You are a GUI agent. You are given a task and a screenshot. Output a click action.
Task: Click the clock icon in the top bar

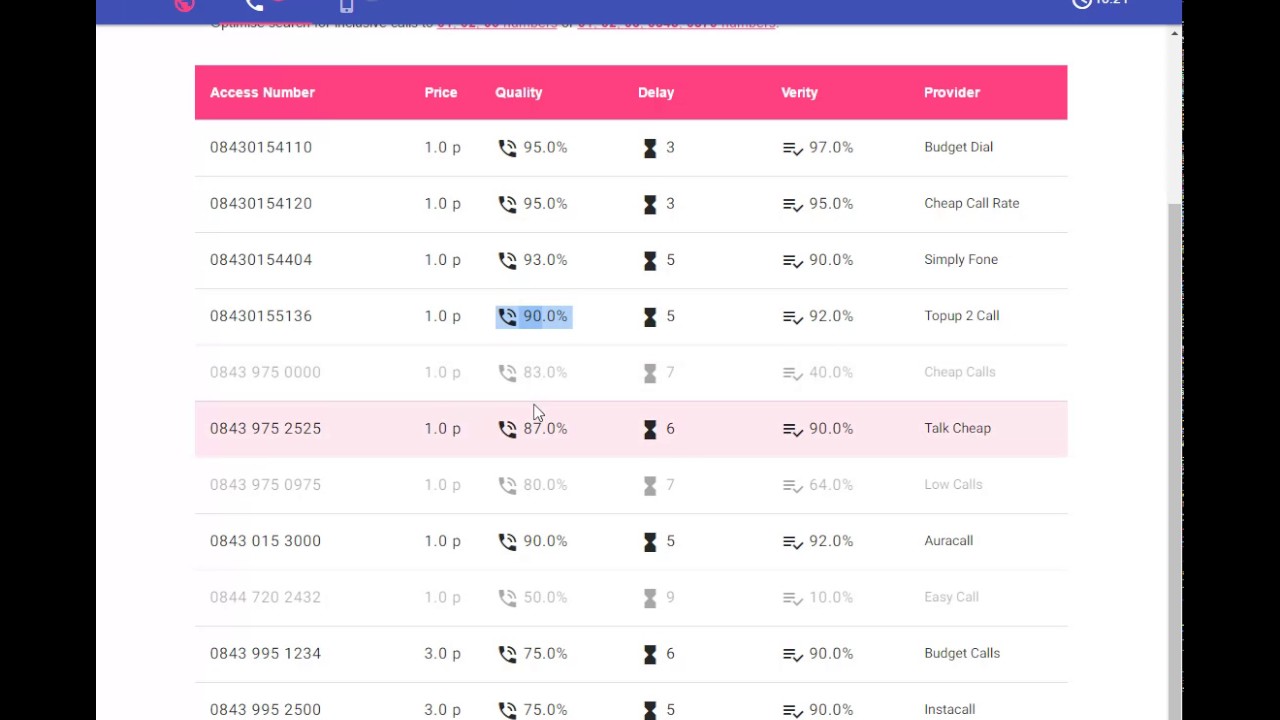point(1081,3)
